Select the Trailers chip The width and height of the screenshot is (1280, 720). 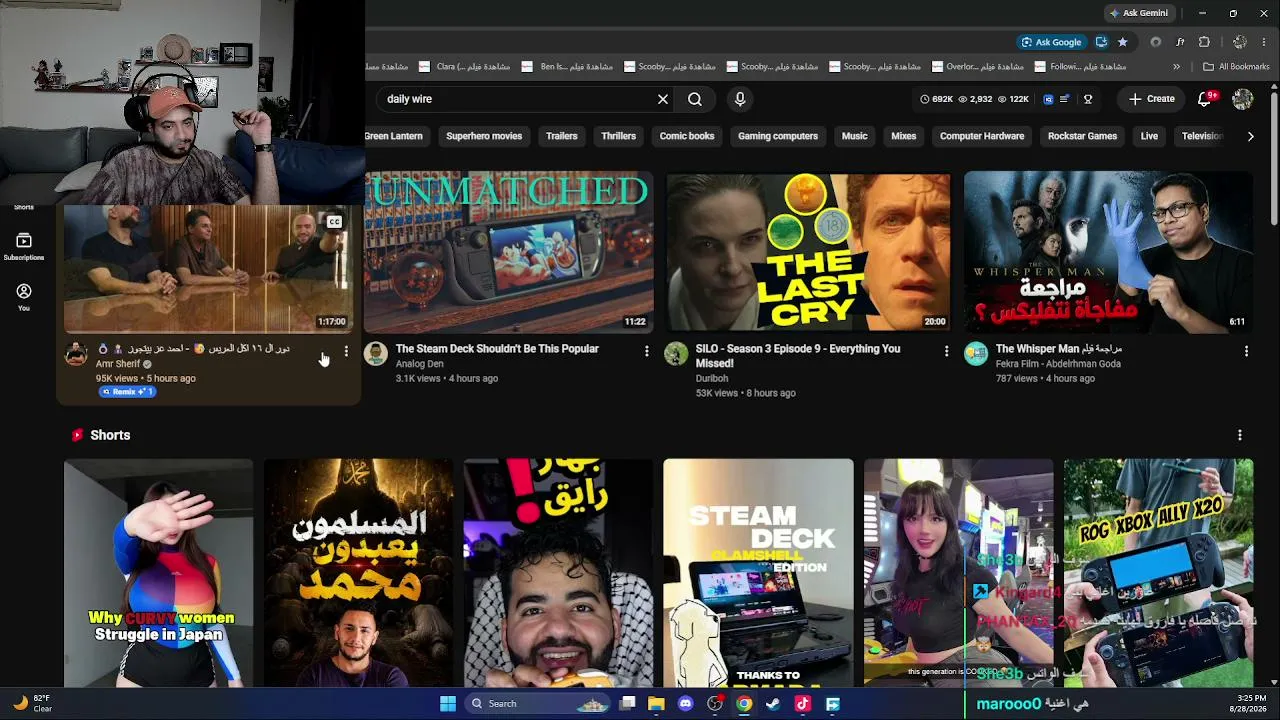[562, 136]
